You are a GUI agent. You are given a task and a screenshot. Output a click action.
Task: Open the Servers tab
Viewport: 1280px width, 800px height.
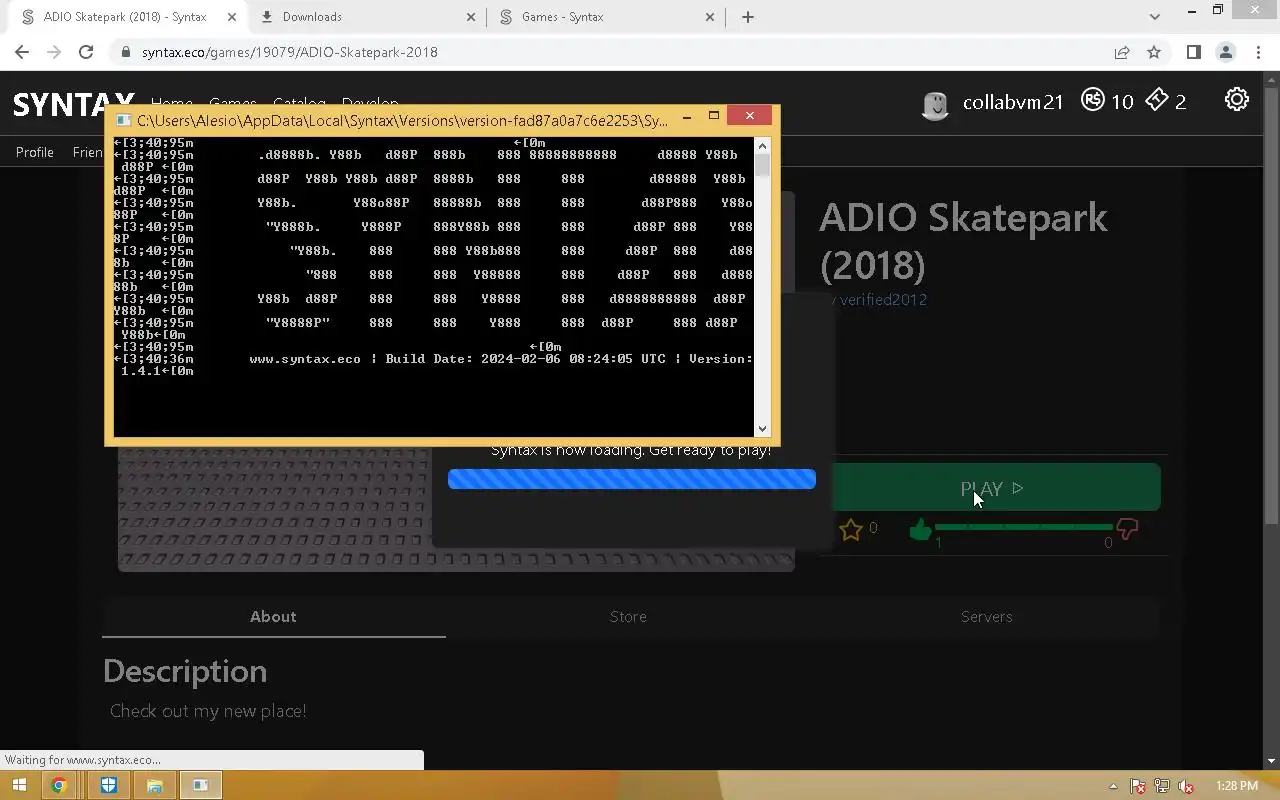[x=987, y=617]
